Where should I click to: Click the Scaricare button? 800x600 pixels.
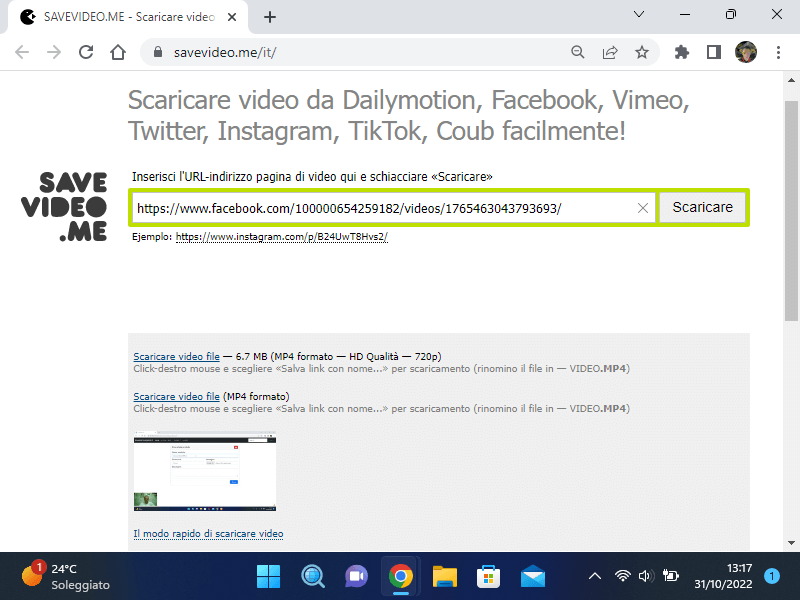click(703, 207)
